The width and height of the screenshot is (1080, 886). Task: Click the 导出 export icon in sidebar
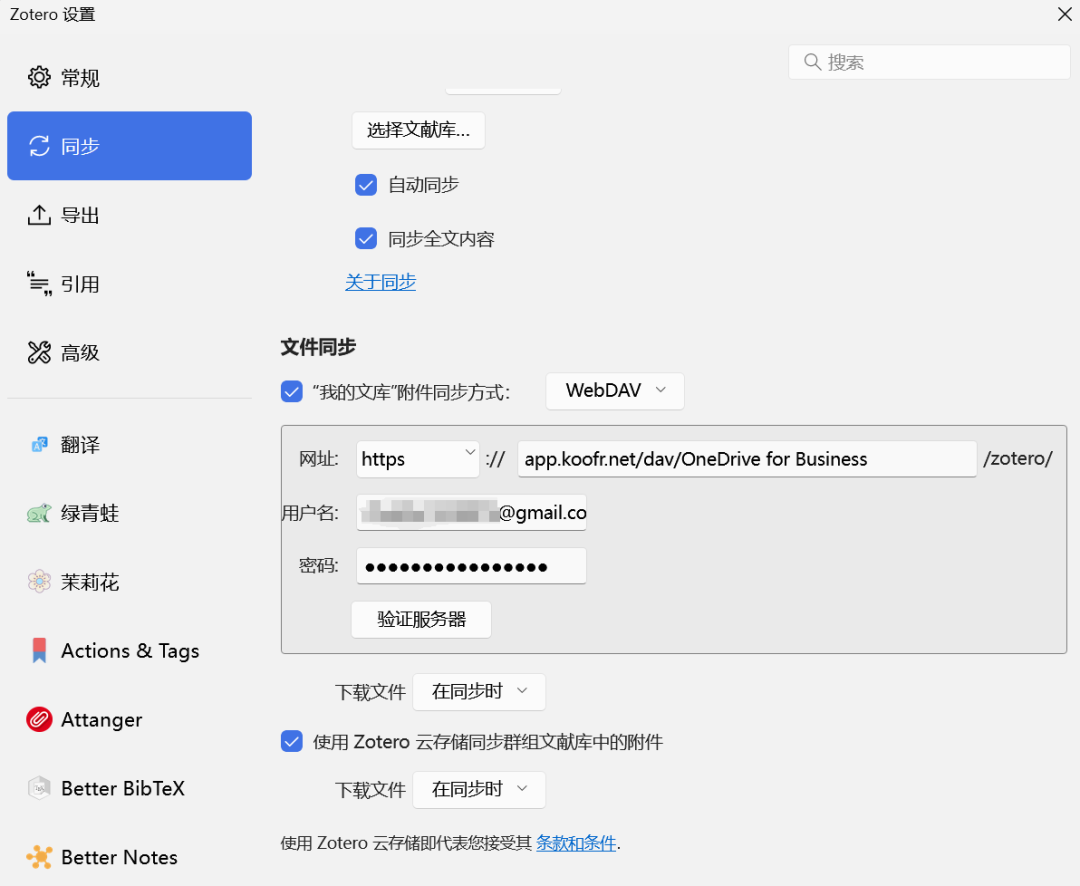point(39,215)
